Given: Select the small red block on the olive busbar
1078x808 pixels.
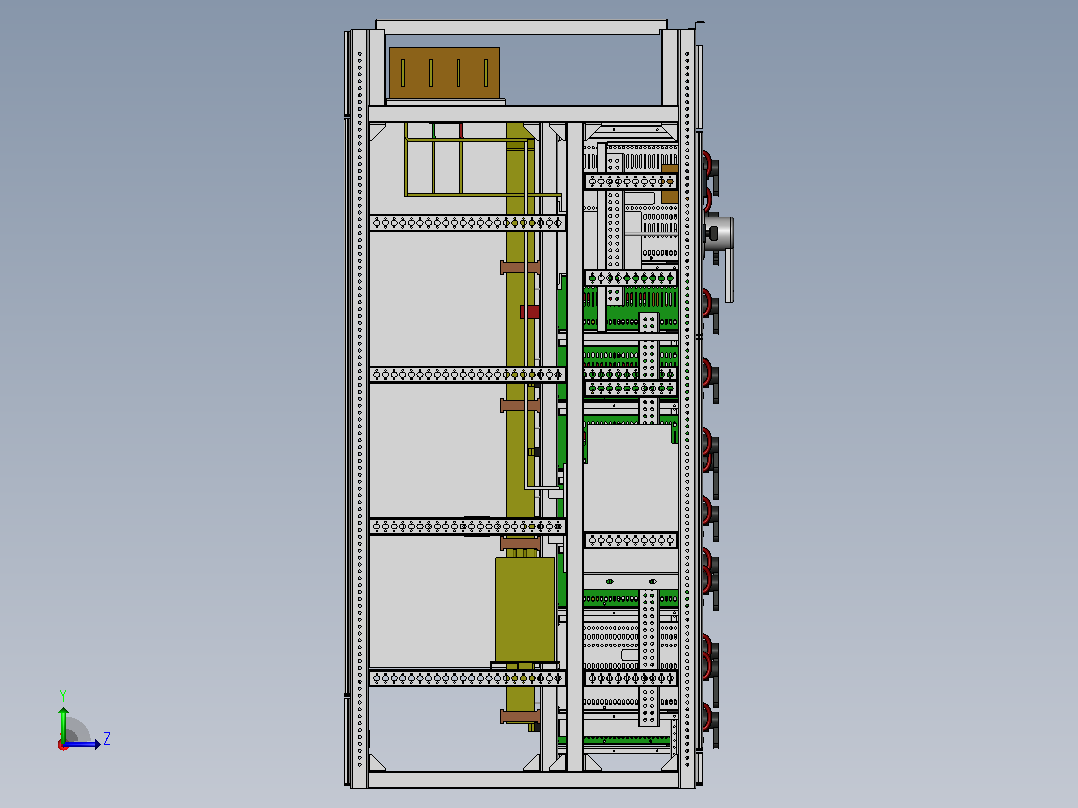Looking at the screenshot, I should tap(529, 312).
